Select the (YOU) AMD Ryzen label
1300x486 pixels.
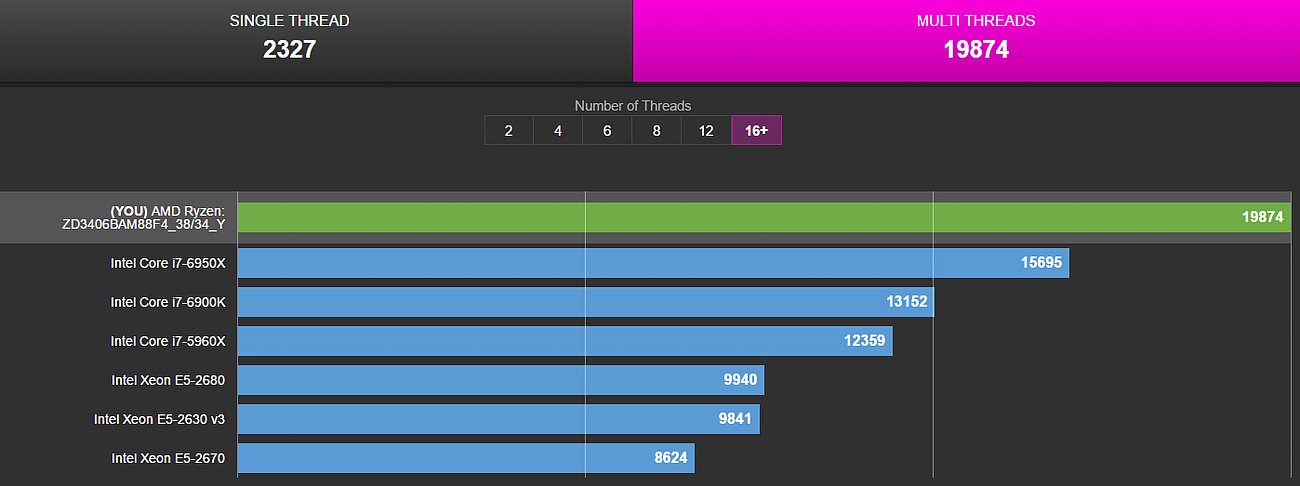tap(144, 218)
